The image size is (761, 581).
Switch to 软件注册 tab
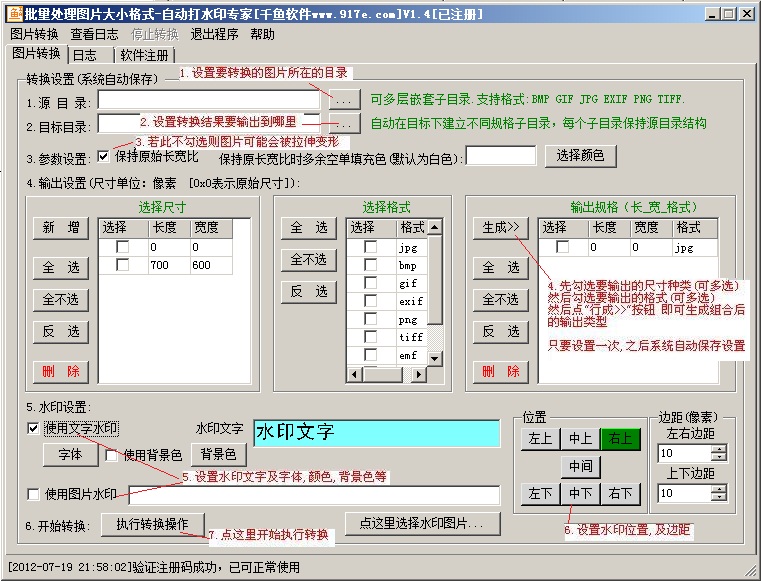145,55
